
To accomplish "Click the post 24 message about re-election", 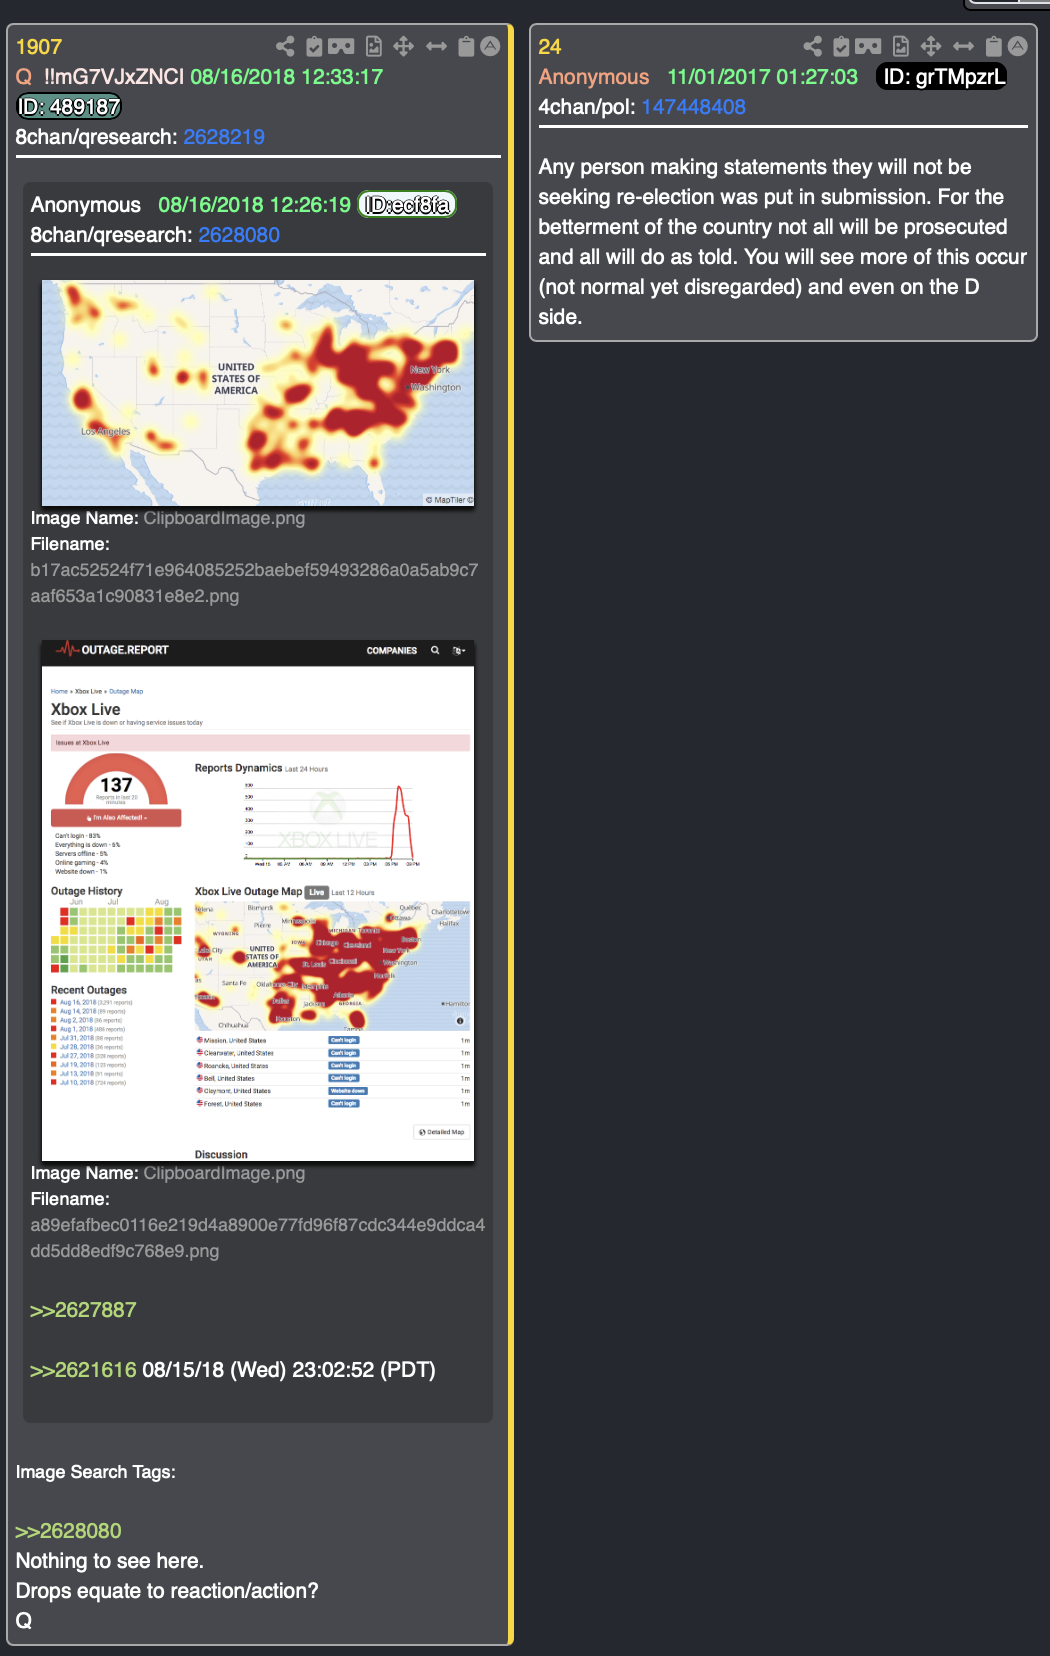I will (783, 242).
